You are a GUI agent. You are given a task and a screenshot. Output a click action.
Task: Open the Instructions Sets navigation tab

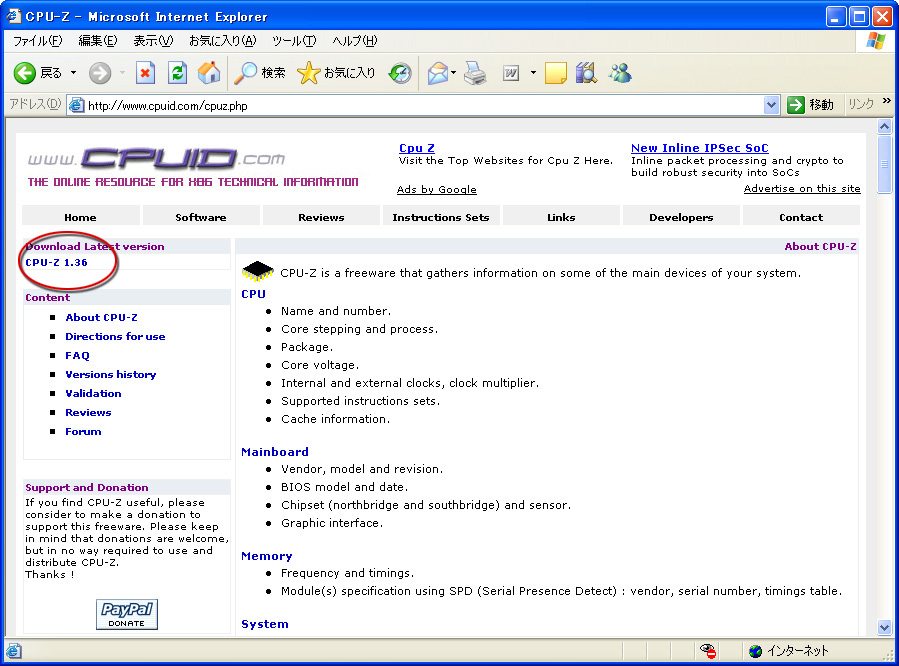(x=440, y=217)
